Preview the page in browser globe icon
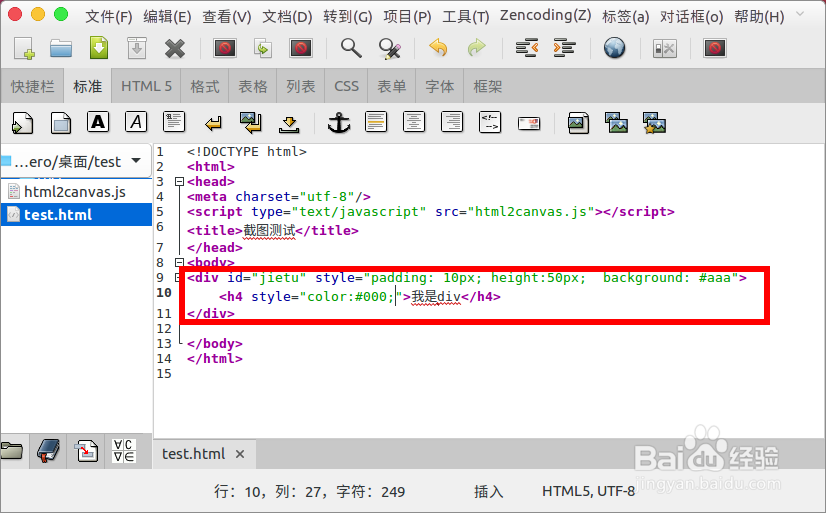This screenshot has width=826, height=513. [x=614, y=48]
